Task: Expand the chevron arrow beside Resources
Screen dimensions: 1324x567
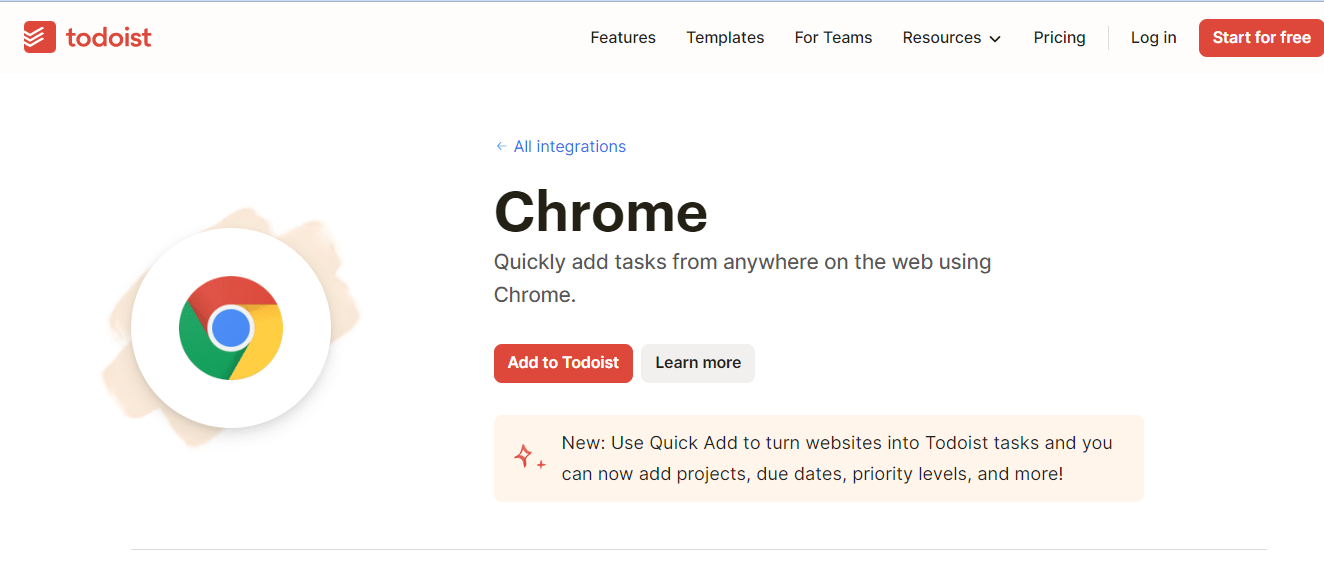Action: click(995, 39)
